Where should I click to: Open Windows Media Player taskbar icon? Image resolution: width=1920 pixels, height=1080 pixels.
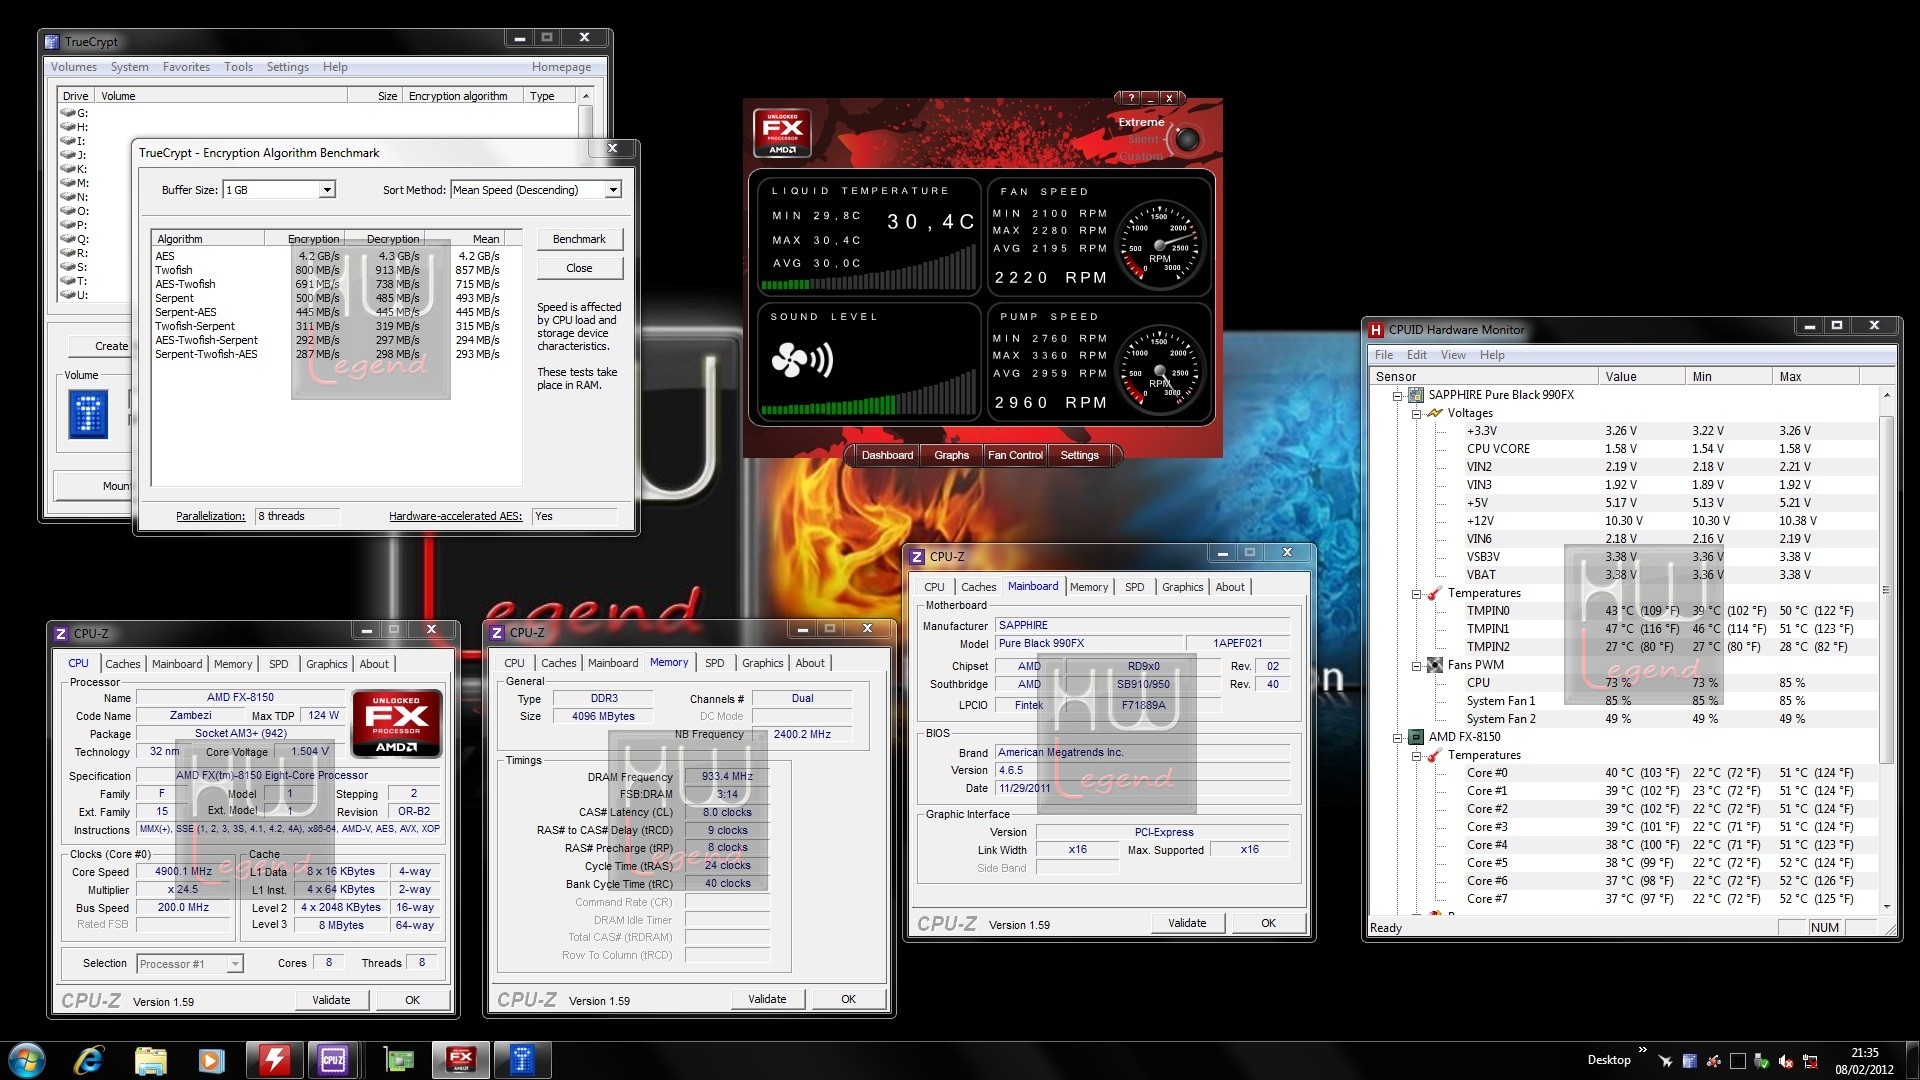pyautogui.click(x=211, y=1060)
